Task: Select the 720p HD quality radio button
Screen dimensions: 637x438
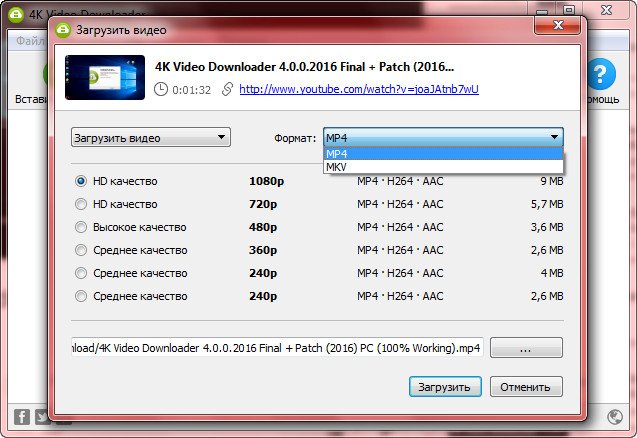Action: click(81, 204)
